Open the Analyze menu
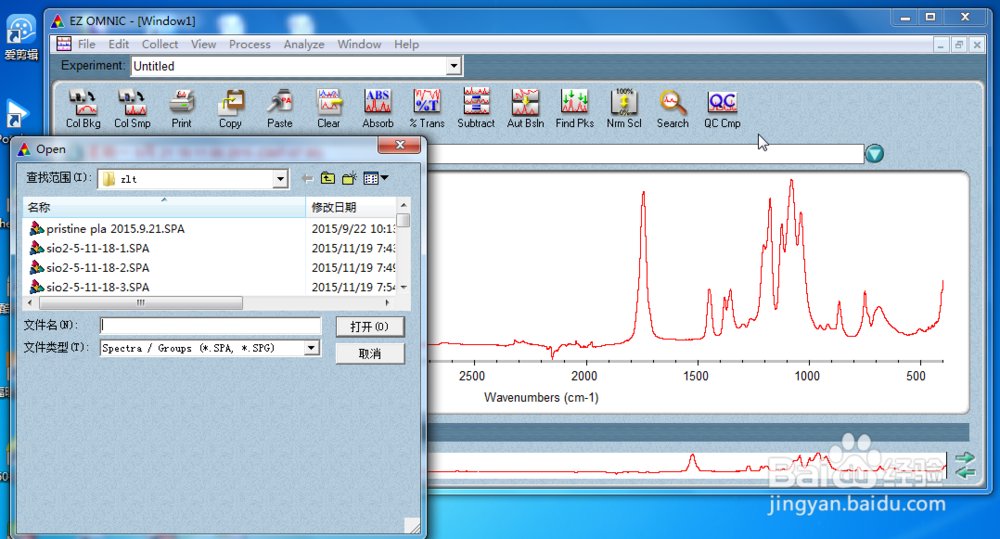1000x539 pixels. click(304, 44)
